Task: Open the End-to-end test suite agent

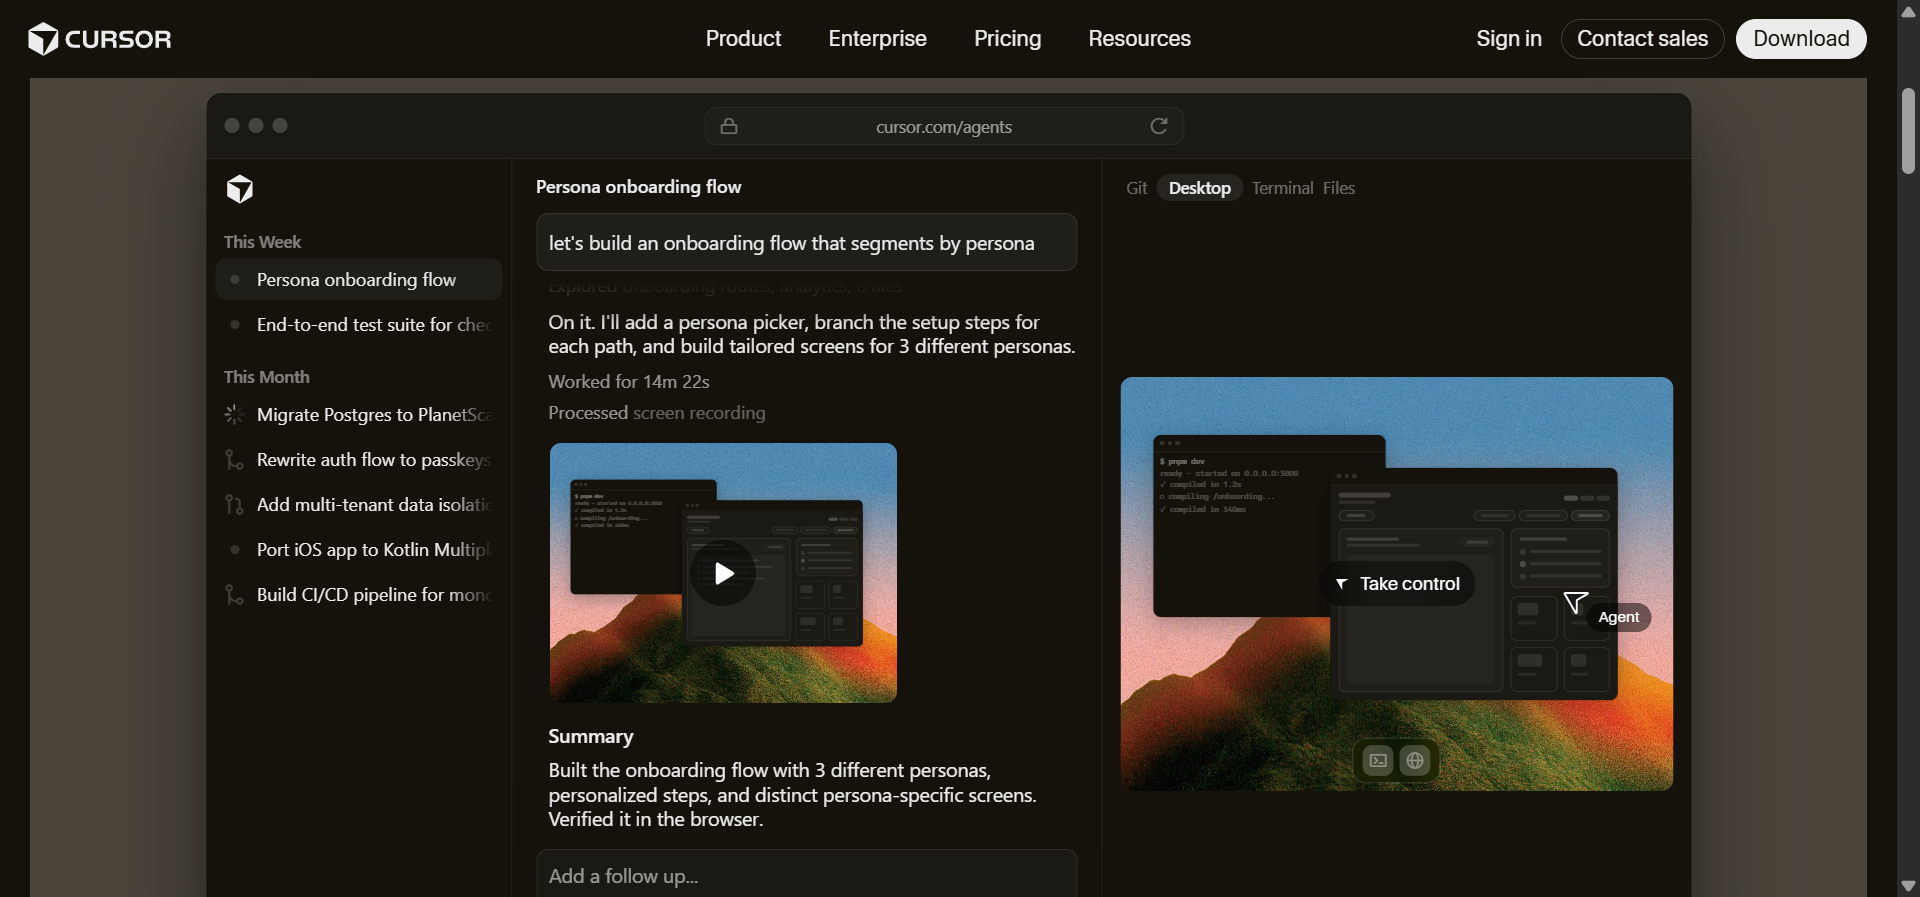Action: tap(359, 324)
